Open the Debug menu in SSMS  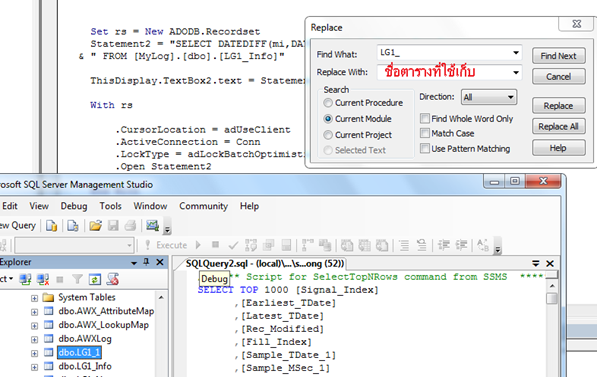click(x=74, y=206)
